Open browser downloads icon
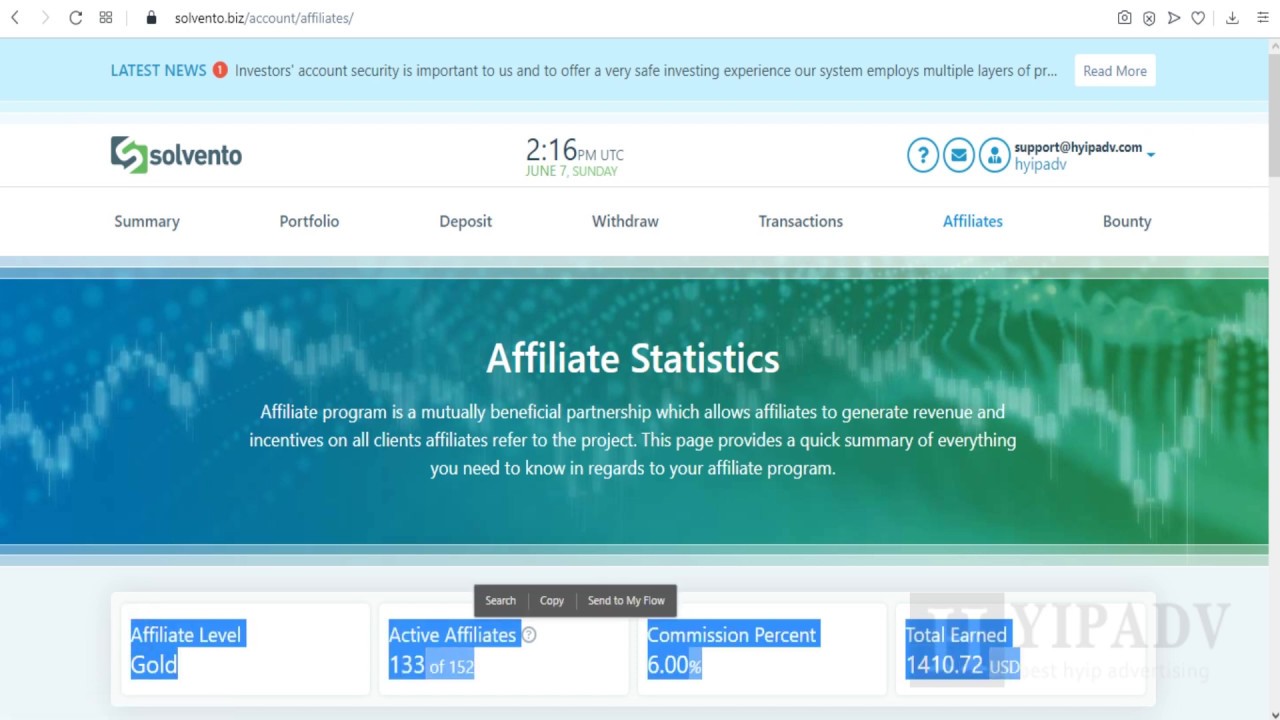This screenshot has width=1280, height=720. pos(1232,18)
